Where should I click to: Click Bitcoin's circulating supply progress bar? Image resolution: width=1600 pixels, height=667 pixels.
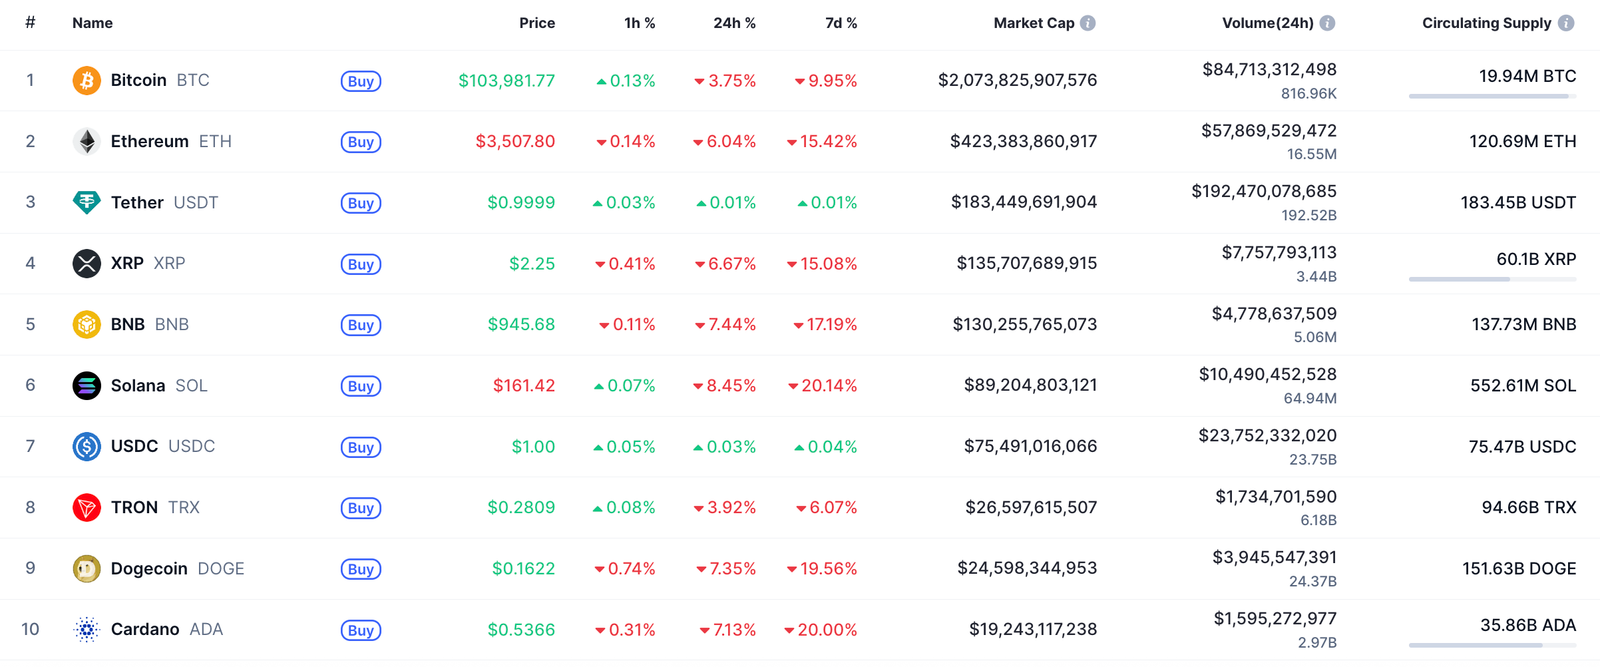pyautogui.click(x=1491, y=97)
